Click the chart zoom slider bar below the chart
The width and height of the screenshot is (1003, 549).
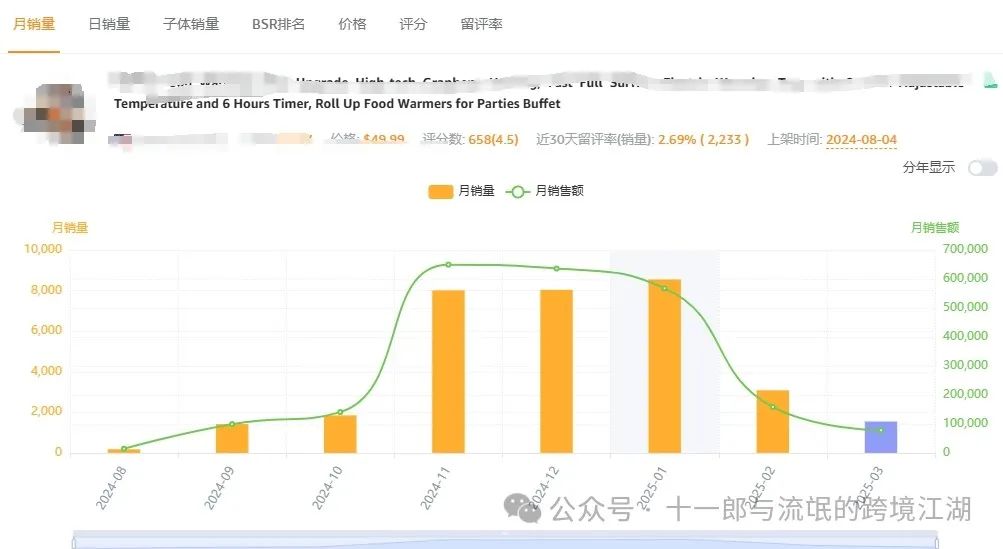pyautogui.click(x=505, y=540)
